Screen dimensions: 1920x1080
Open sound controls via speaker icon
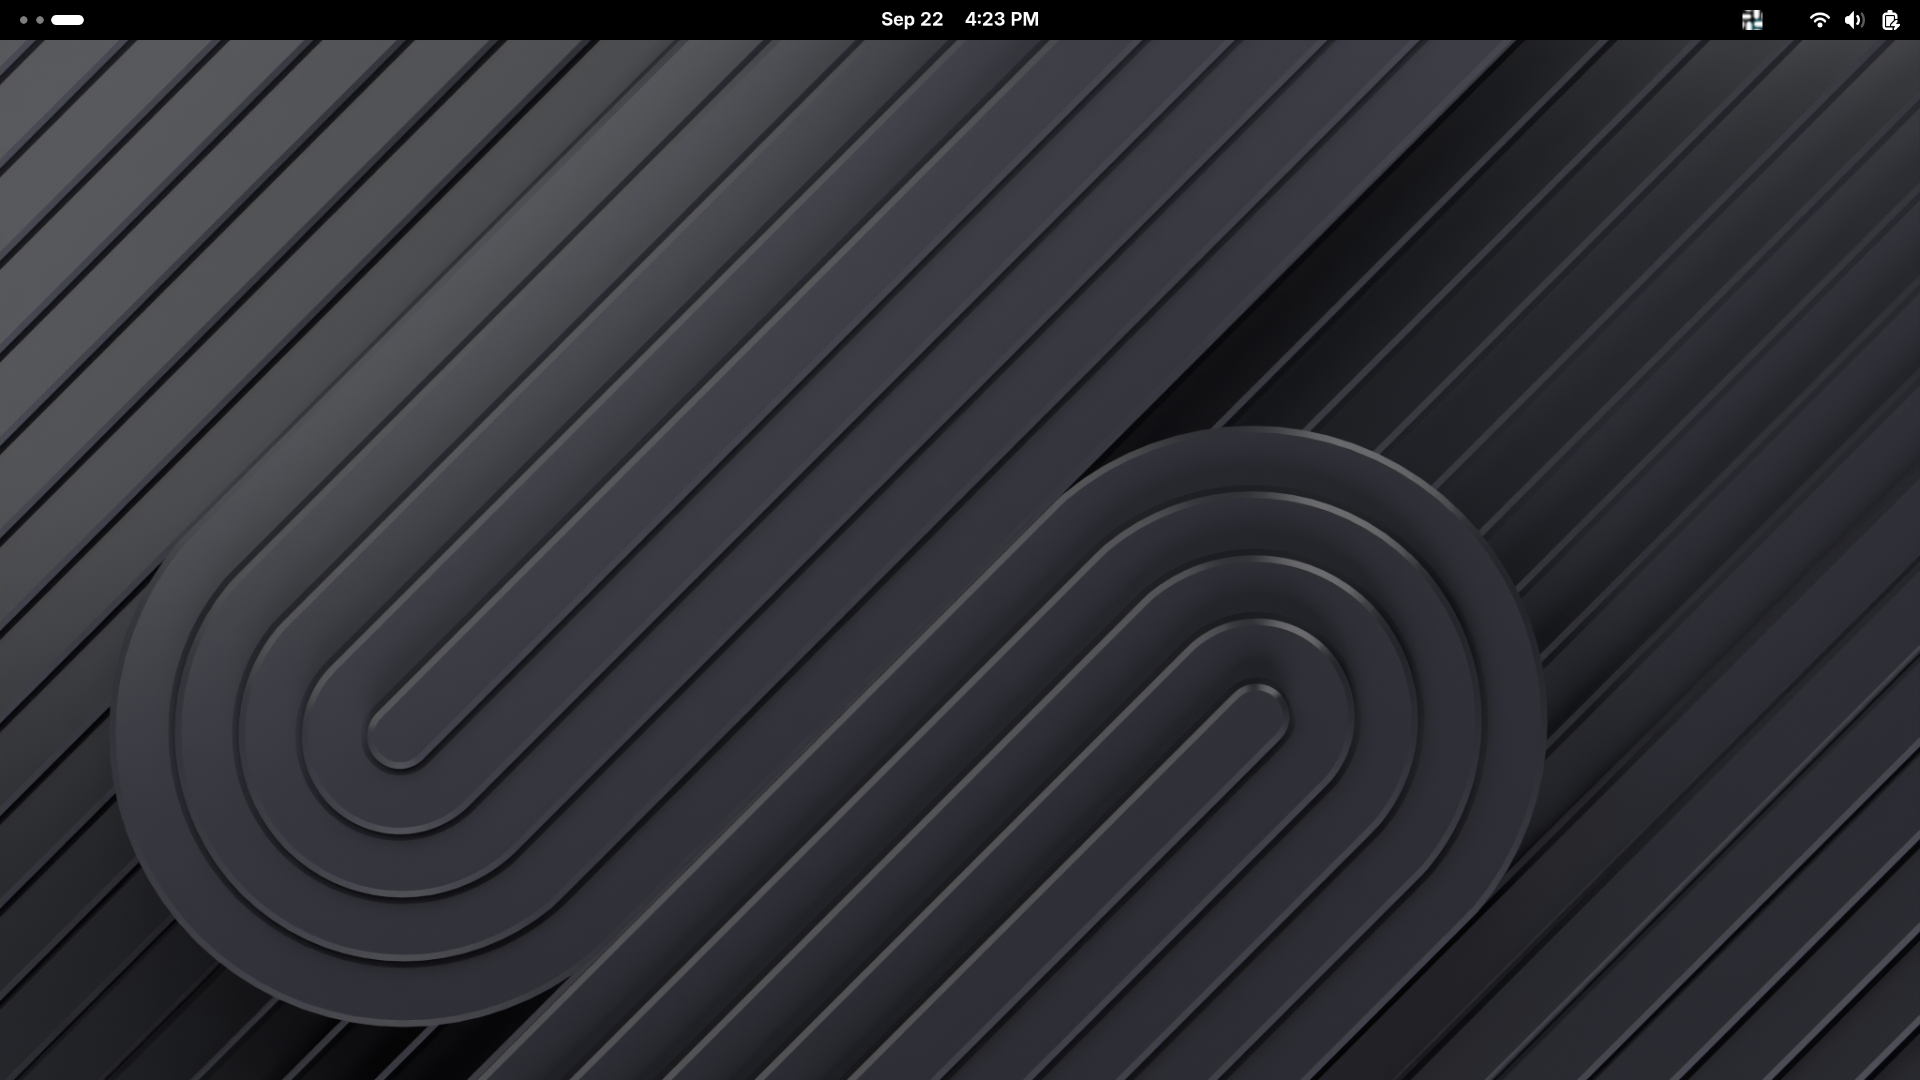click(1854, 20)
